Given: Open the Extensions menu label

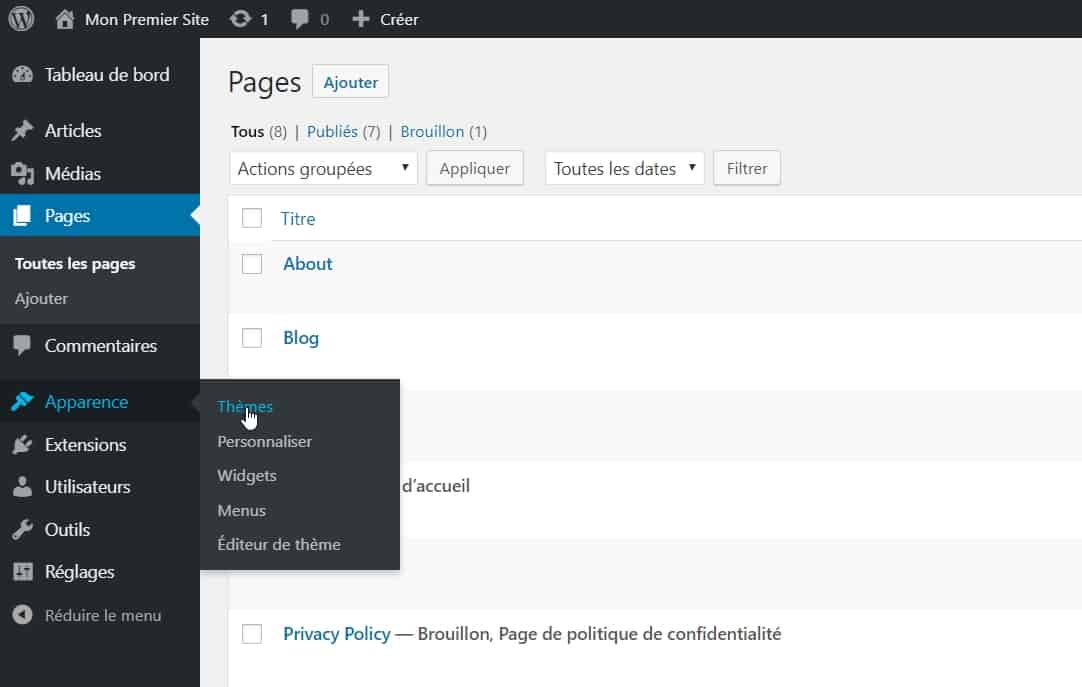Looking at the screenshot, I should click(x=86, y=445).
